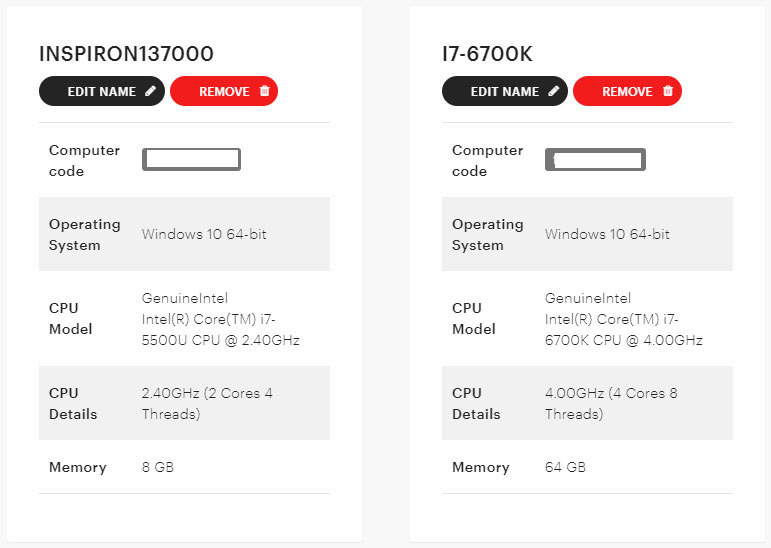
Task: Click the trash icon for INSPIRON137000
Action: coord(265,91)
